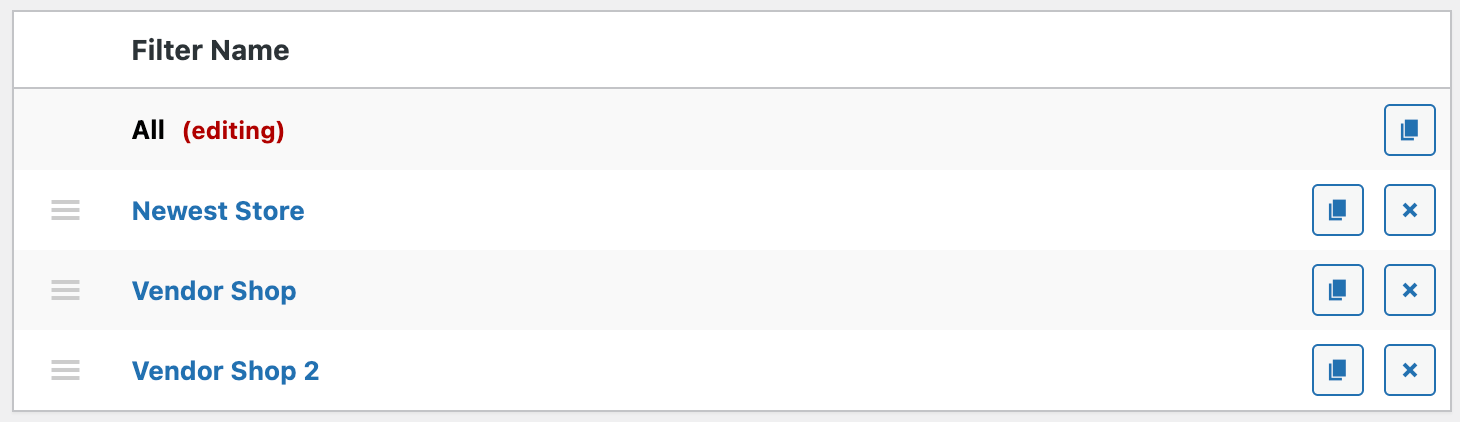Select the Vendor Shop 2 reorder handle

(x=65, y=370)
